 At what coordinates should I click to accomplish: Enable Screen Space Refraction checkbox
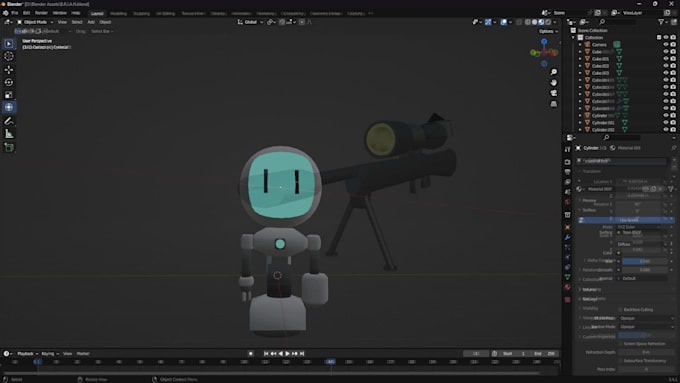point(621,344)
